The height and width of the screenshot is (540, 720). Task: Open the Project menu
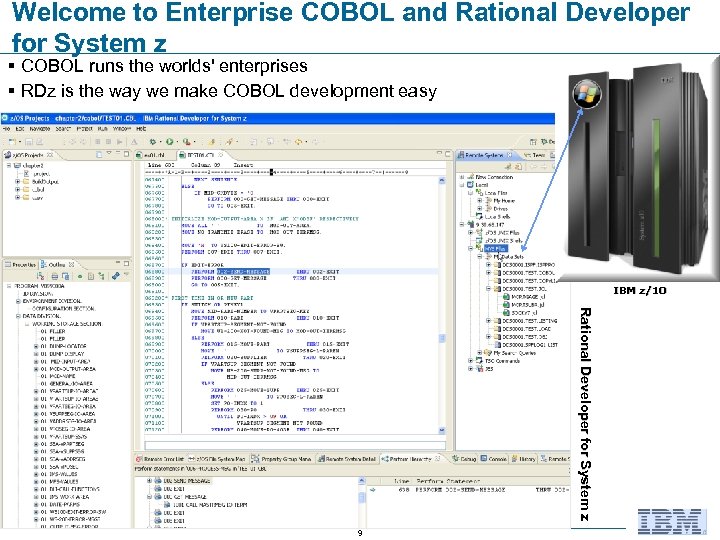point(84,129)
